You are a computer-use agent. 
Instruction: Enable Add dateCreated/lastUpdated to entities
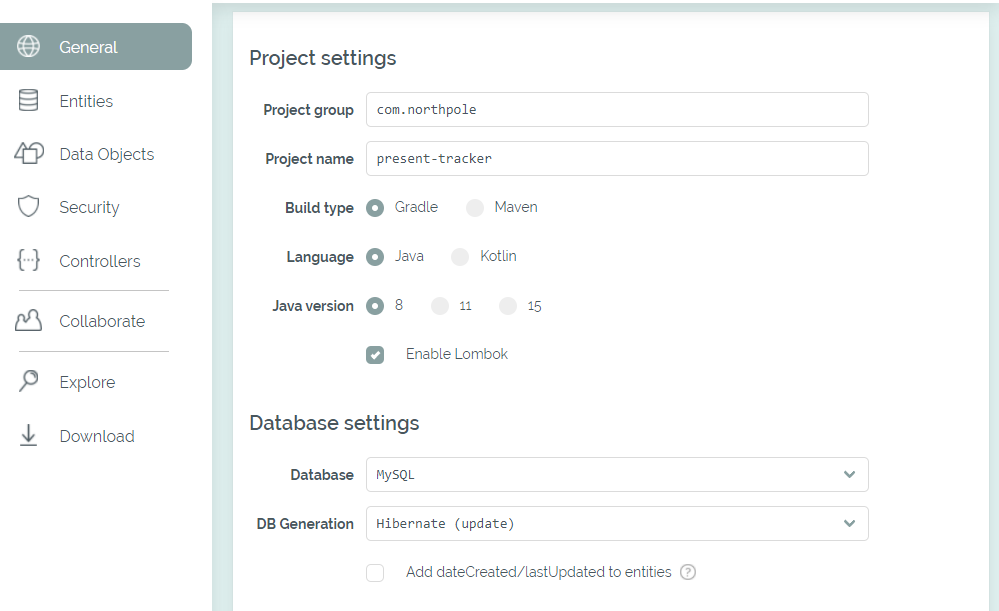point(375,573)
